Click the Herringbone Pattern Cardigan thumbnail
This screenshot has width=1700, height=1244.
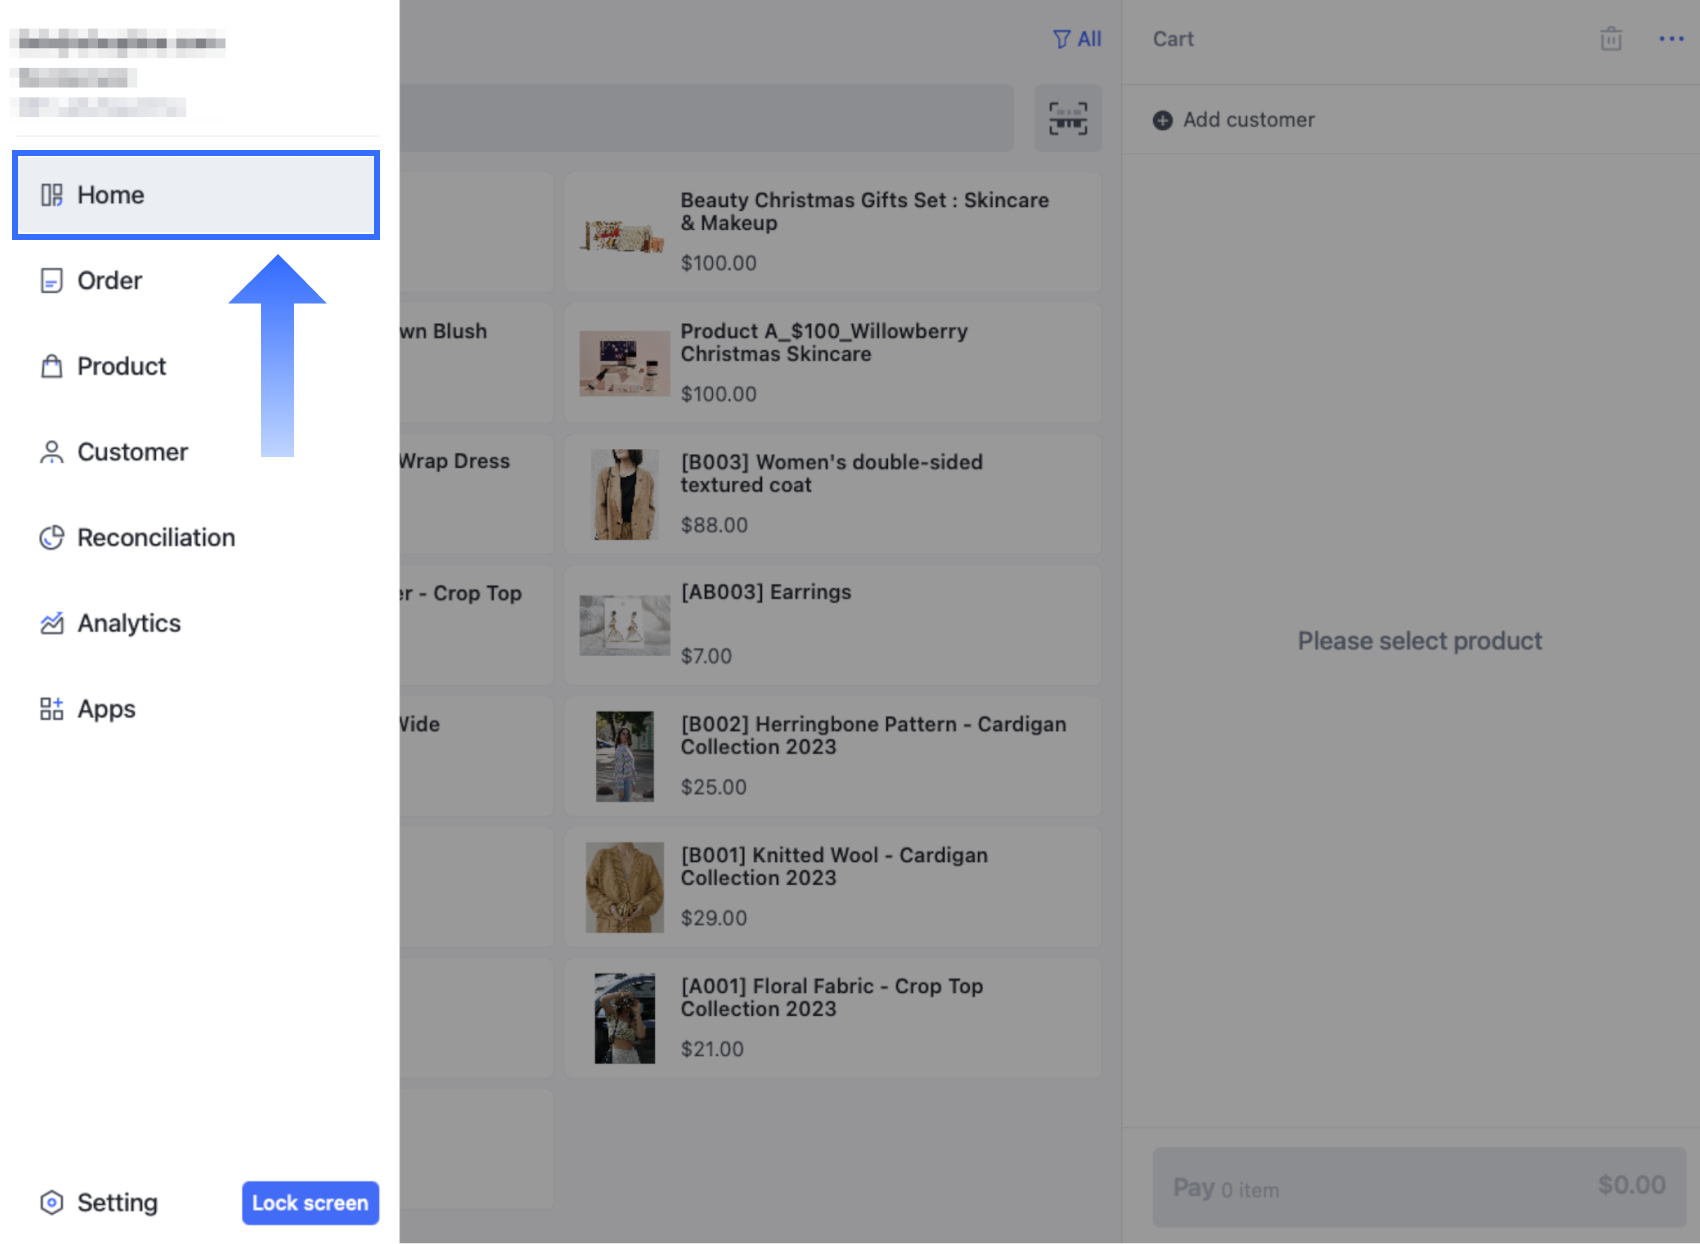625,756
